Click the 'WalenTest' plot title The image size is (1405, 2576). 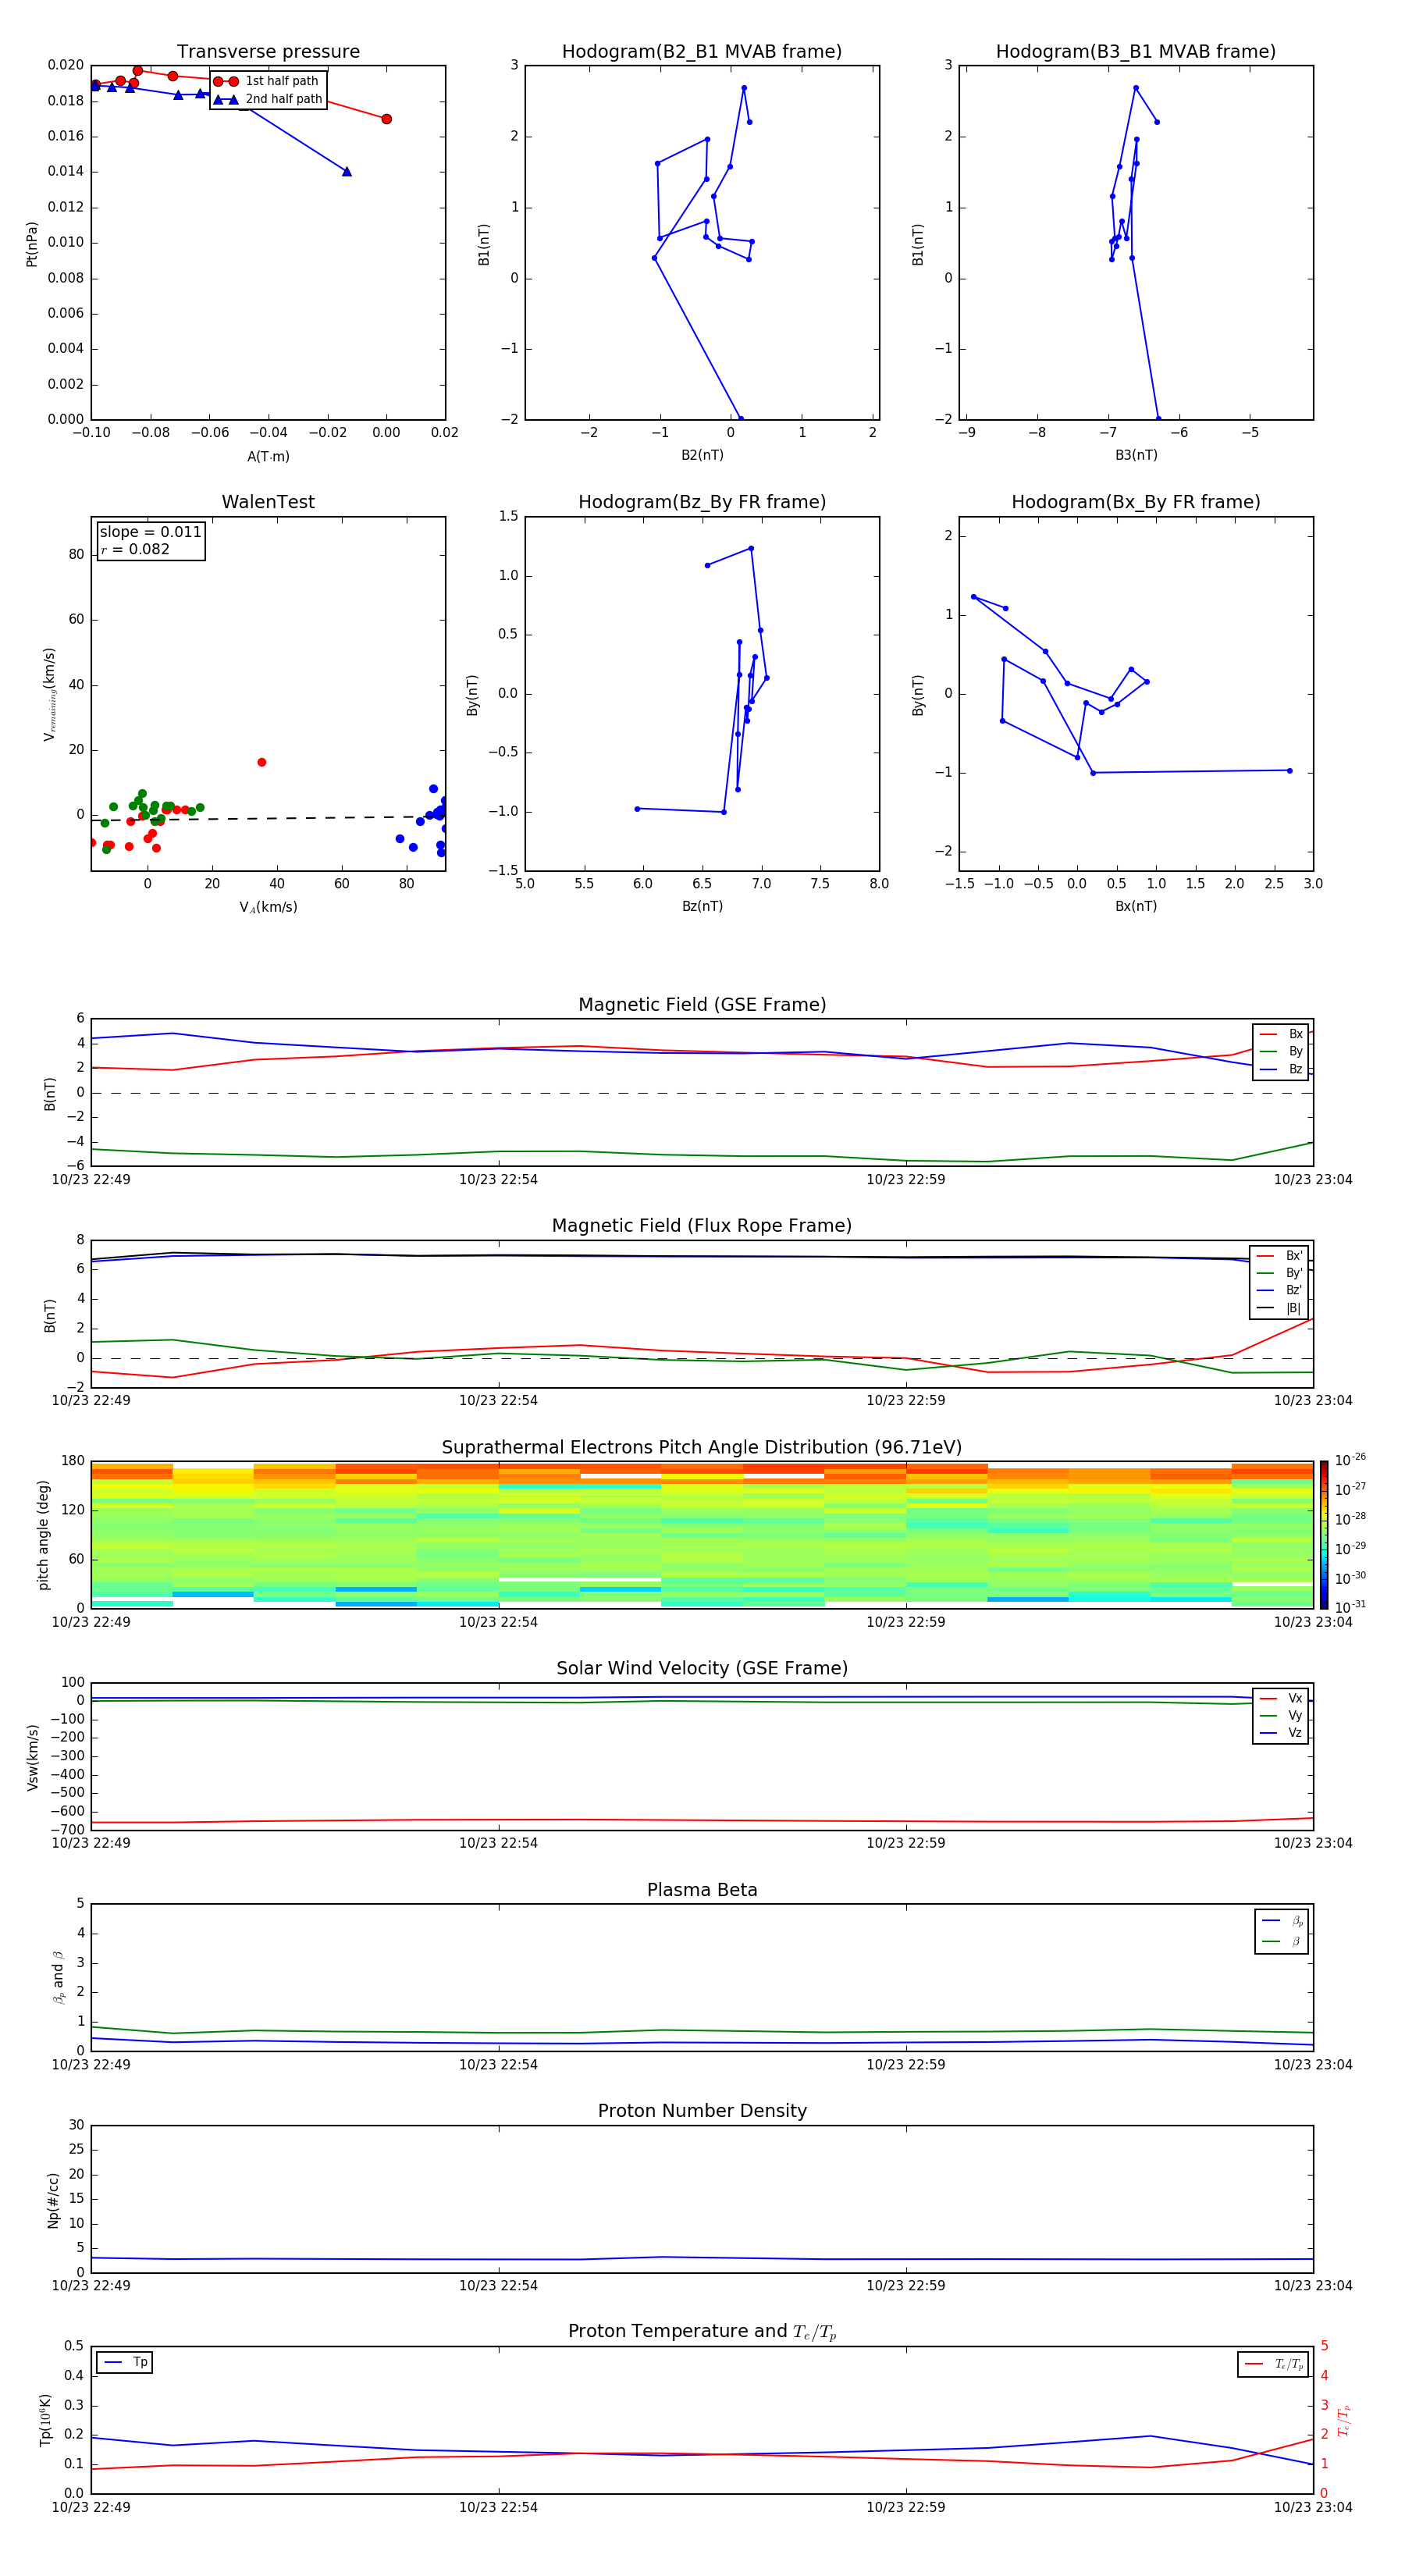coord(268,502)
